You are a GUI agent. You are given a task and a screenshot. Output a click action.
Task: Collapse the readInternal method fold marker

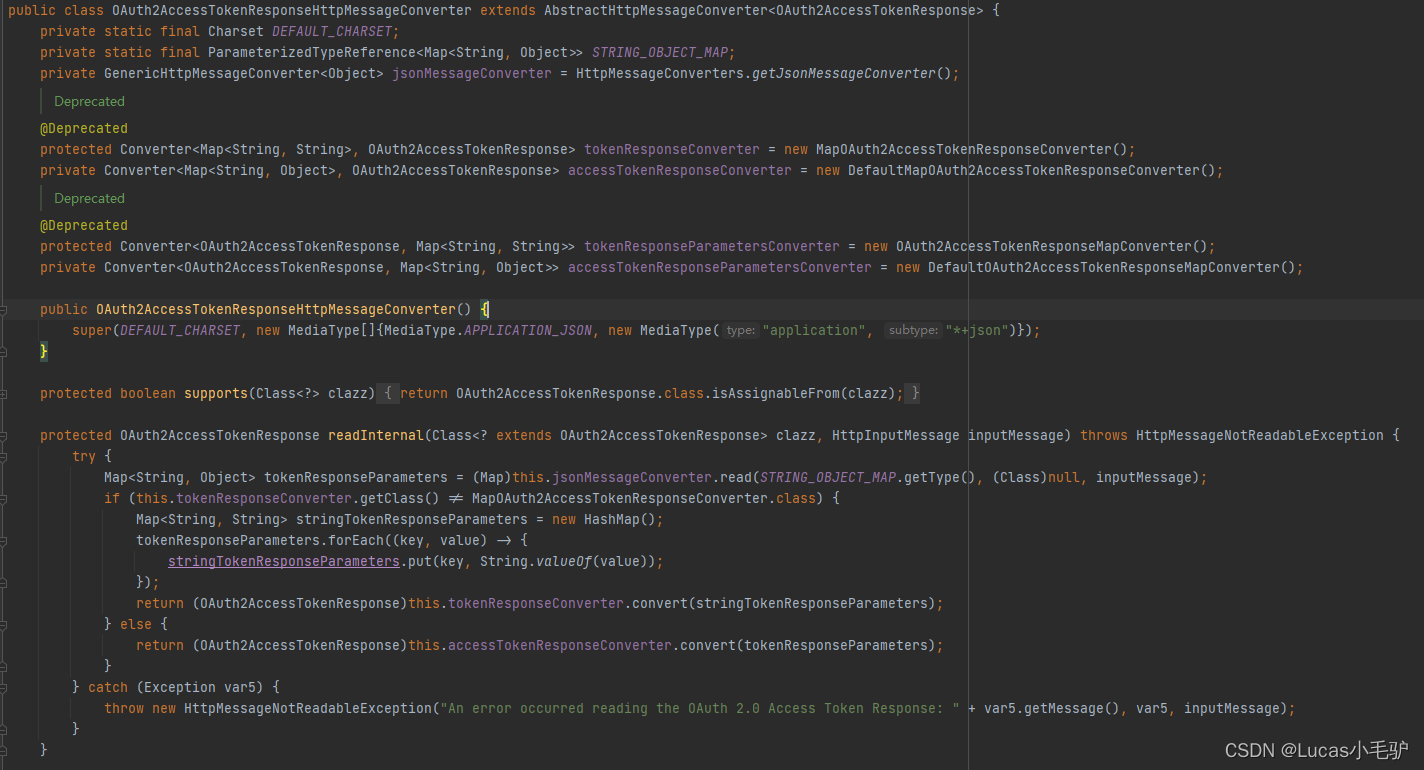coord(4,436)
